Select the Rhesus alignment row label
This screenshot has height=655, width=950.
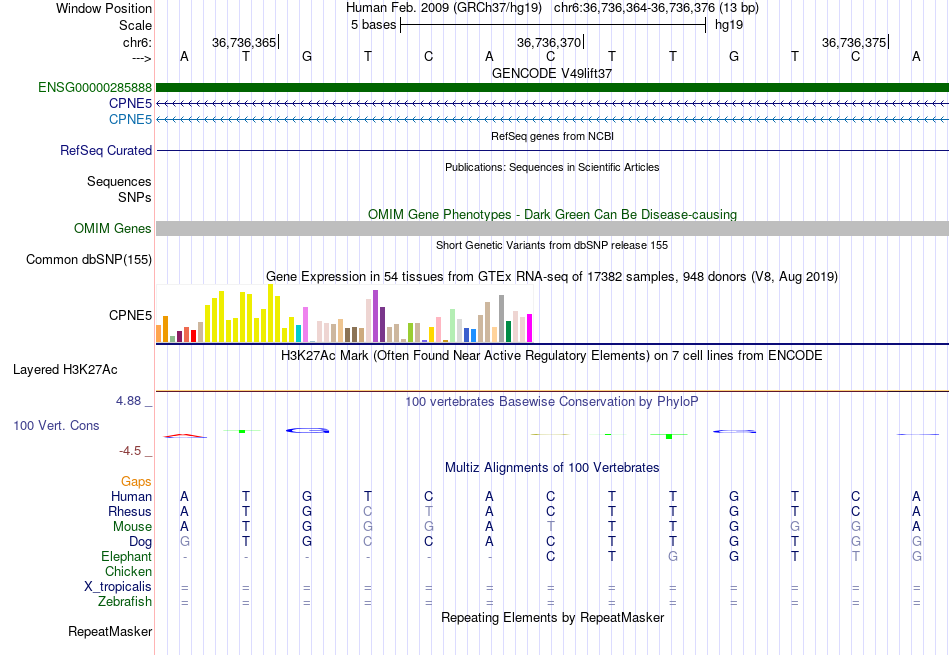tap(130, 511)
